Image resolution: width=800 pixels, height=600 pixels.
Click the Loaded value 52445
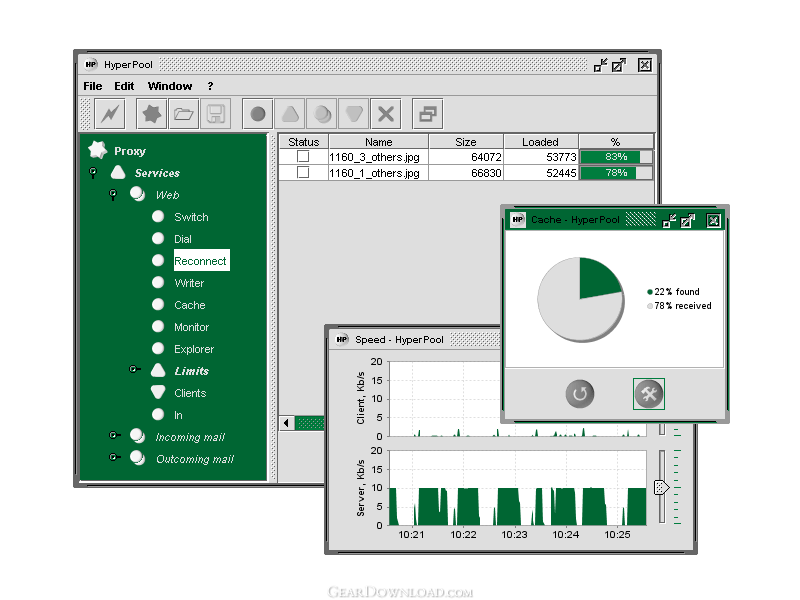pyautogui.click(x=561, y=173)
